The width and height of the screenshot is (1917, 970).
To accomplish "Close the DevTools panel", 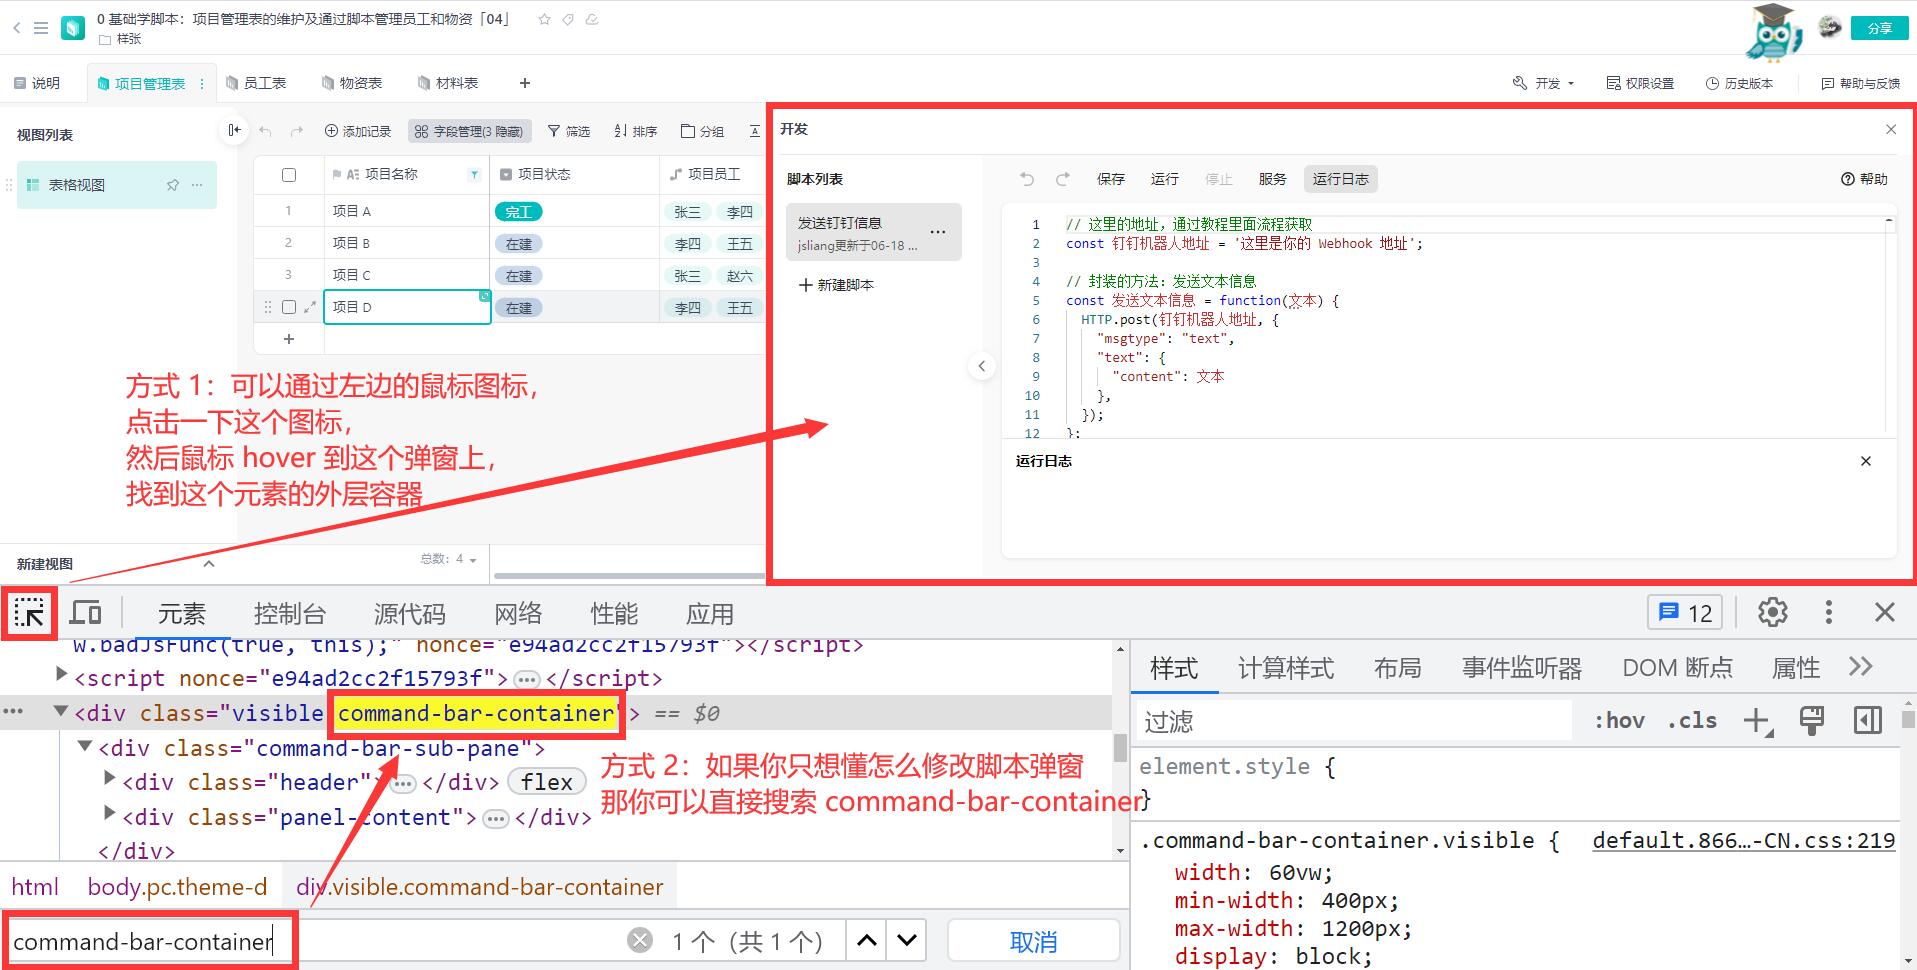I will pos(1885,612).
